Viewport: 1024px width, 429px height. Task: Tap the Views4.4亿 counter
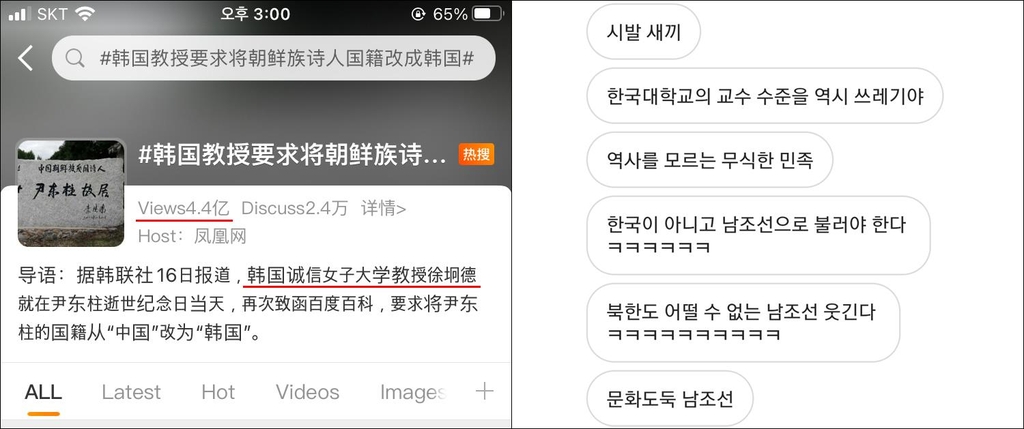pyautogui.click(x=184, y=209)
